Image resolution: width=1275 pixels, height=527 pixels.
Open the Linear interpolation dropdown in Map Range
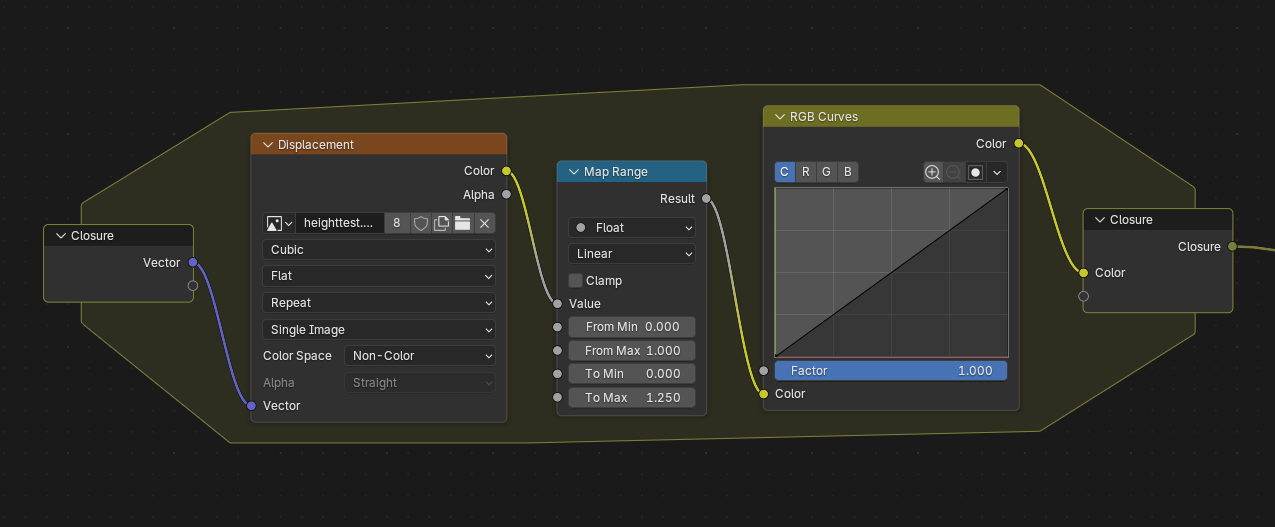(x=632, y=254)
